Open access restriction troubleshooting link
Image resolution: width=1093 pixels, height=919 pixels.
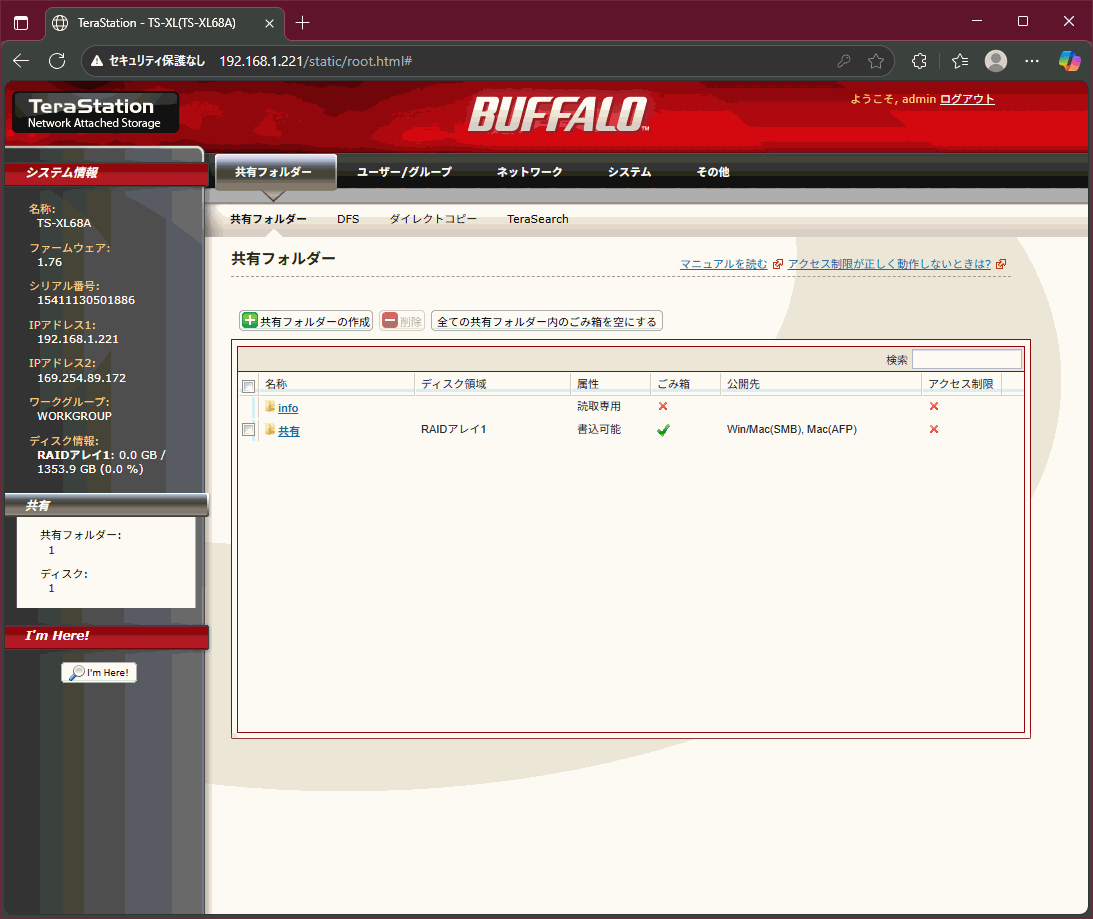[889, 264]
